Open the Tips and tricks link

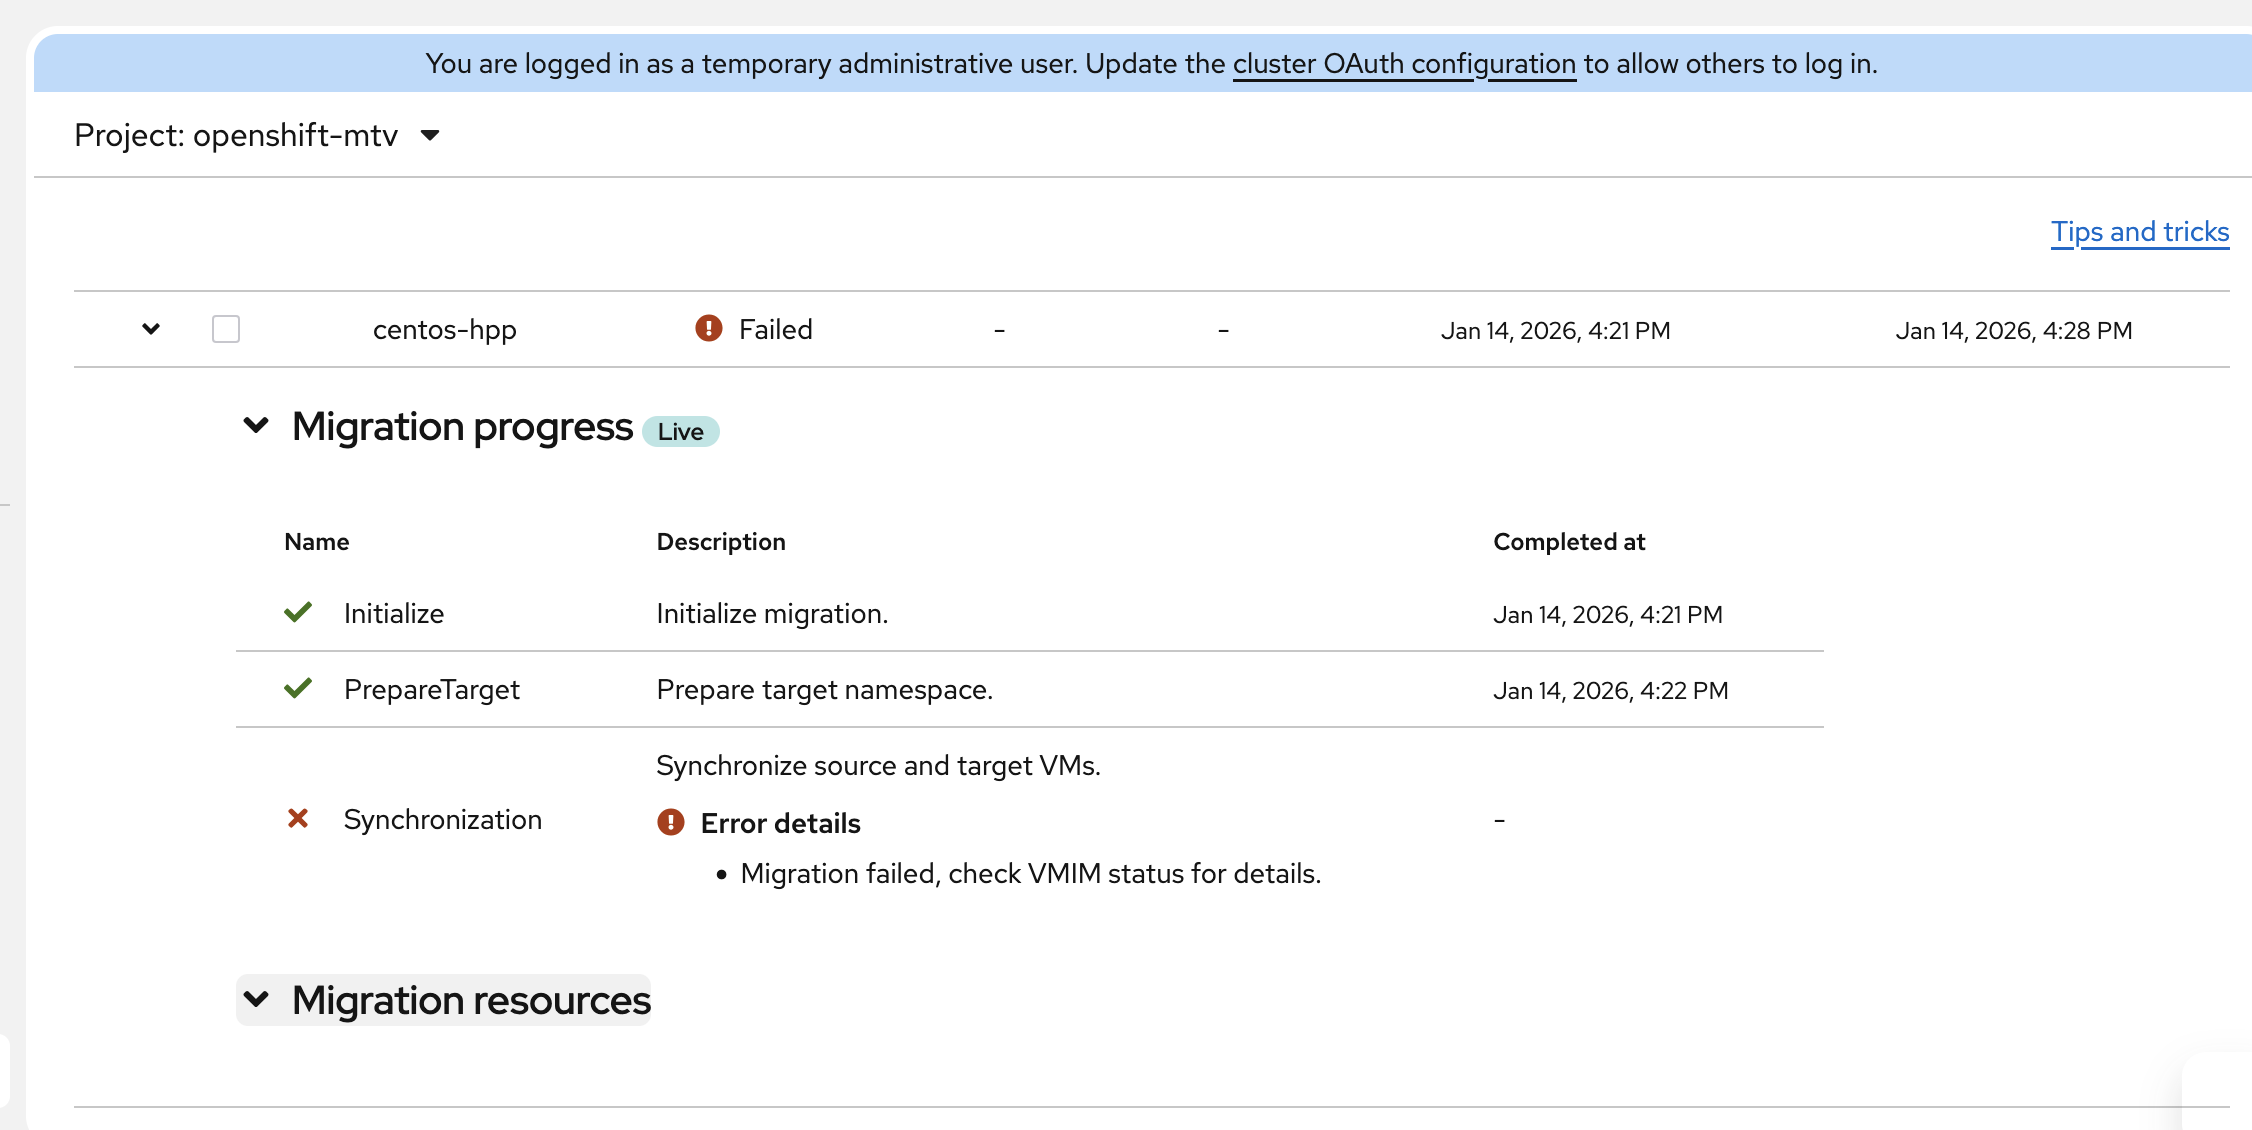pyautogui.click(x=2139, y=232)
